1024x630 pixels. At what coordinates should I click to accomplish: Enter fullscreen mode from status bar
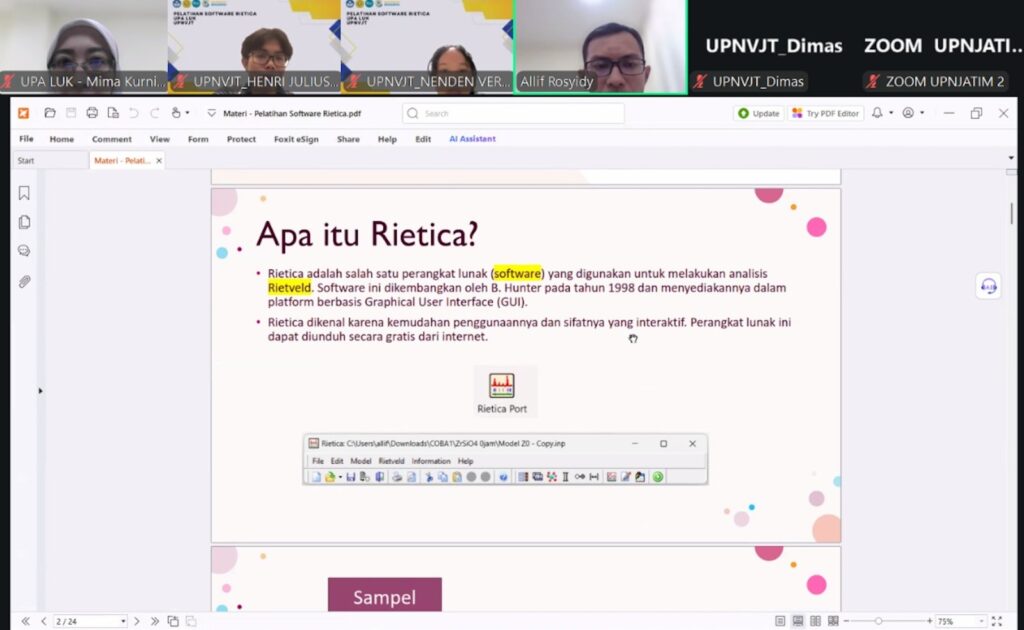pyautogui.click(x=996, y=621)
